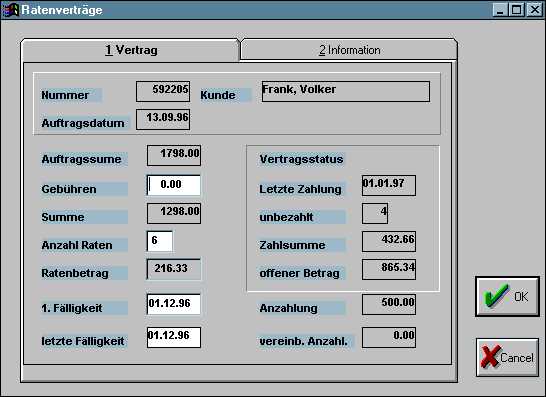Focus the letzte Fälligkeit date field
546x397 pixels.
pyautogui.click(x=174, y=337)
